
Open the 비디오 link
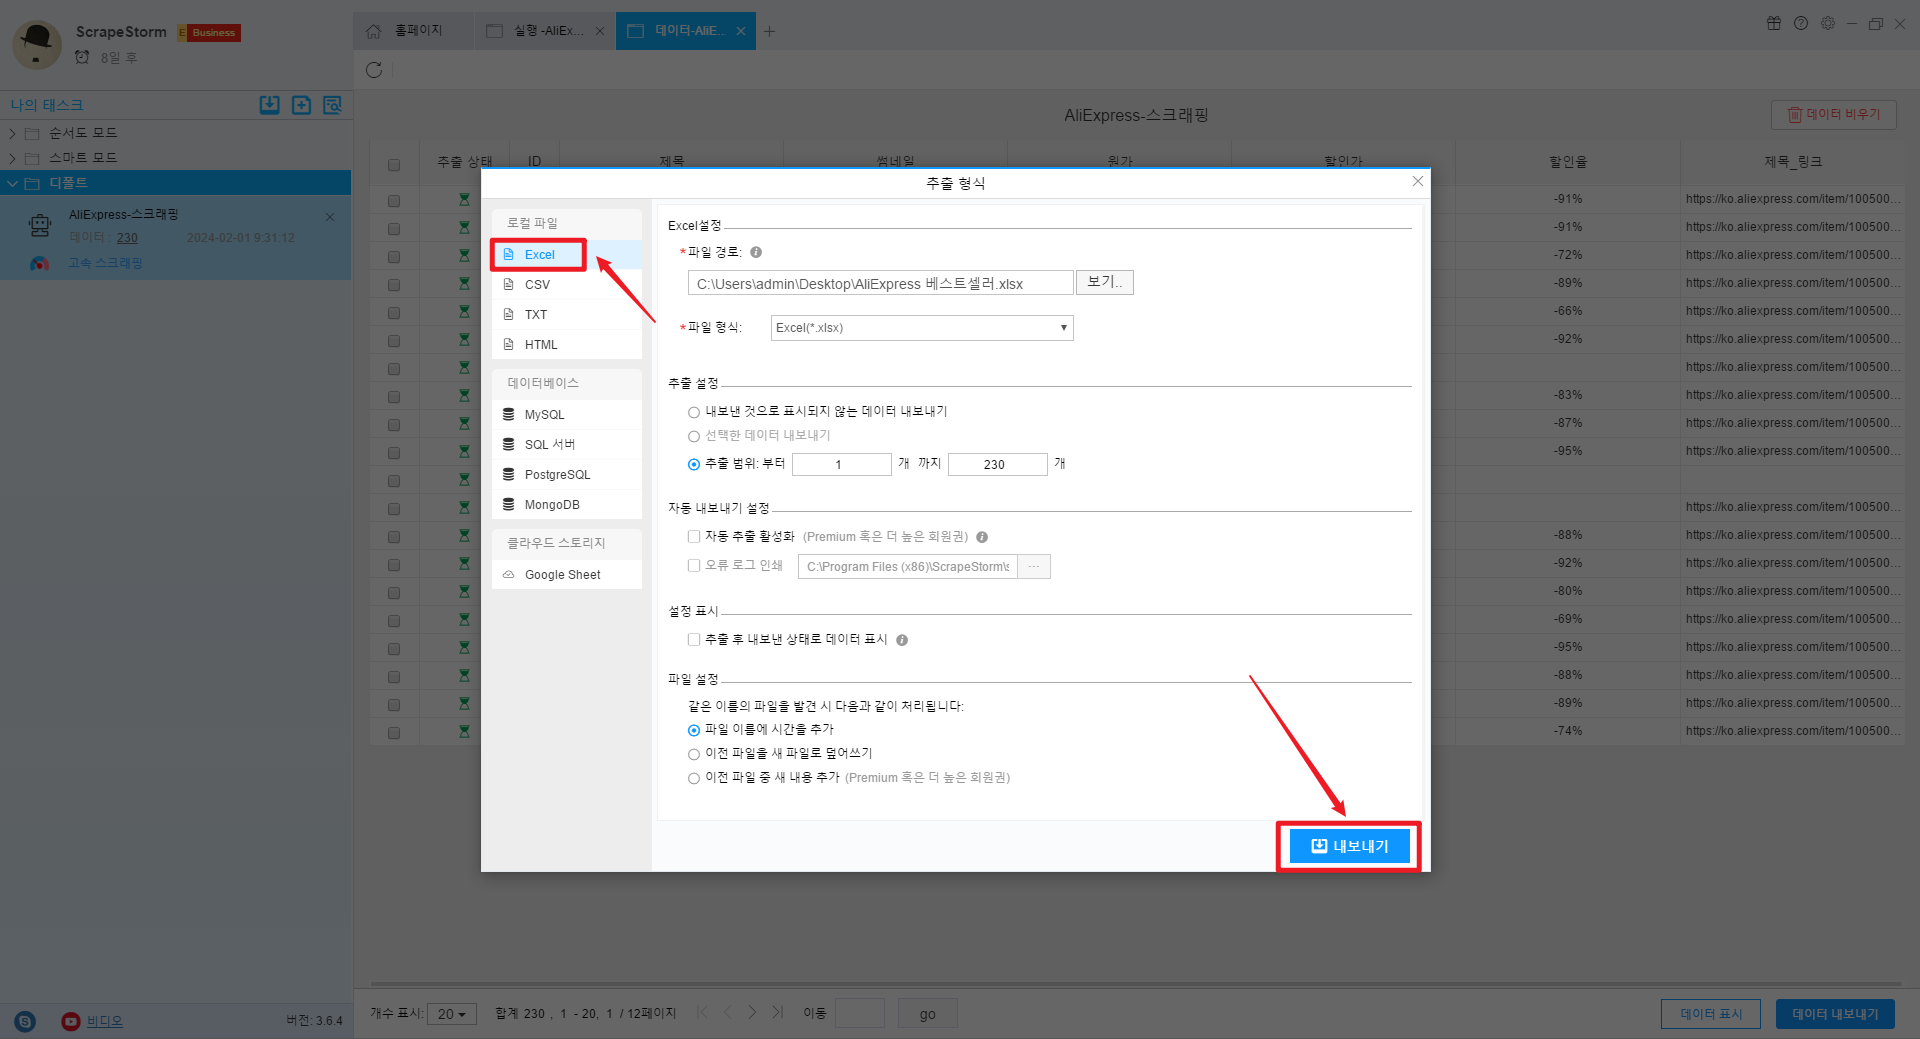tap(104, 1021)
